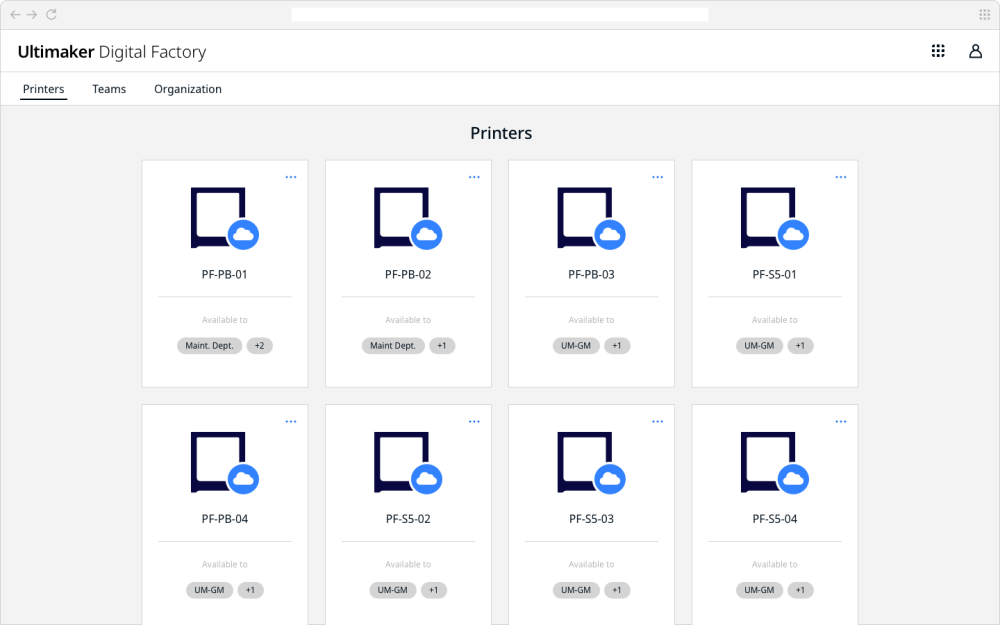The width and height of the screenshot is (1000, 625).
Task: Click the PF-S5-04 printer name
Action: (x=775, y=519)
